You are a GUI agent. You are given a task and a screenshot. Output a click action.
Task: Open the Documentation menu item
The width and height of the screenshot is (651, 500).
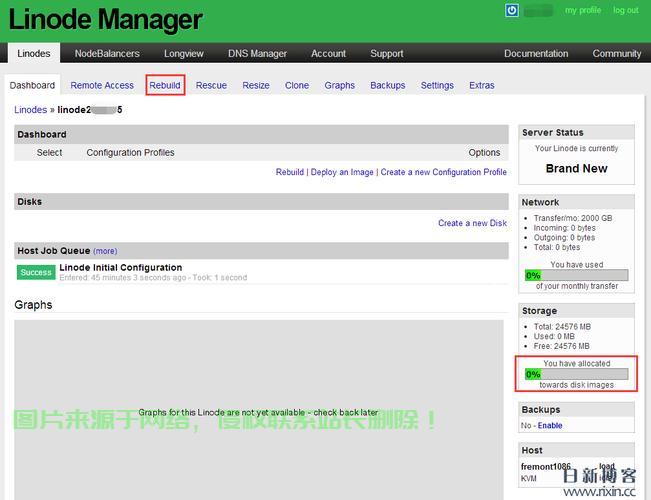pos(536,53)
